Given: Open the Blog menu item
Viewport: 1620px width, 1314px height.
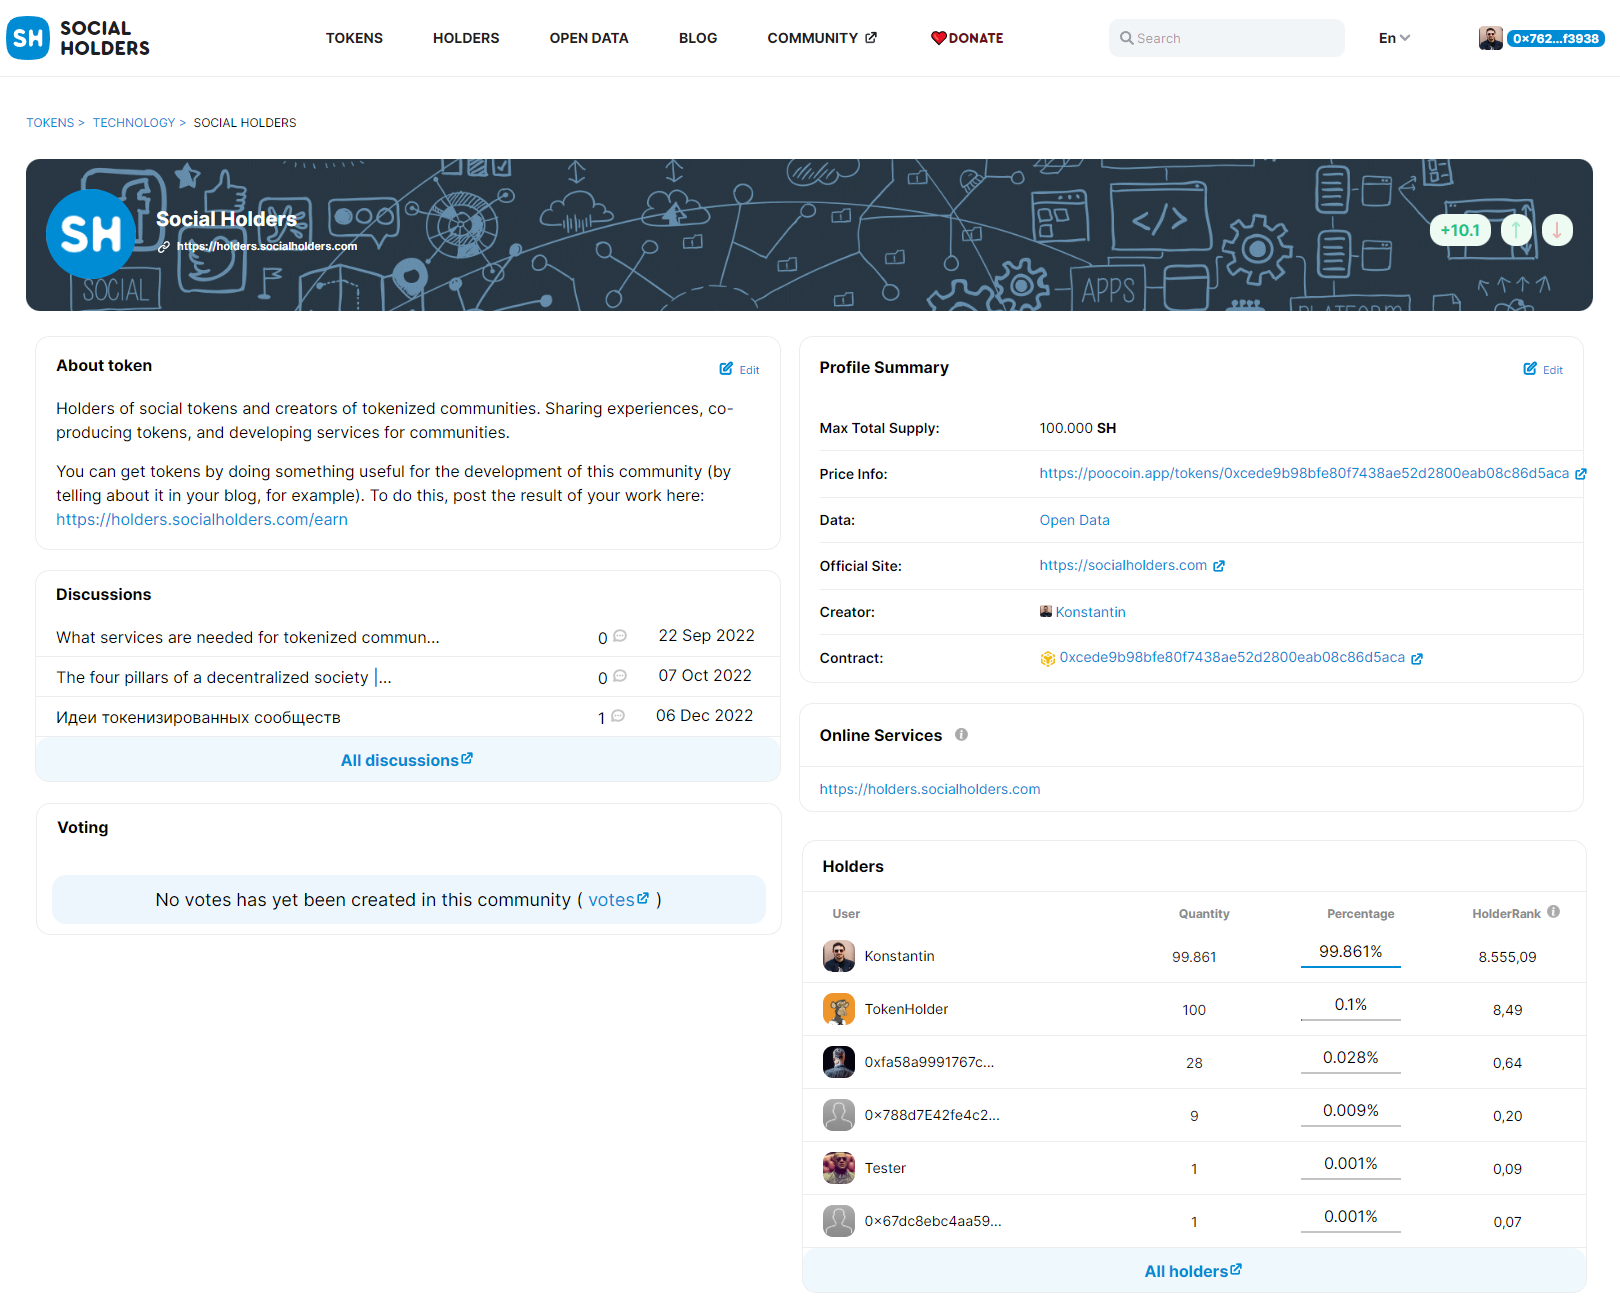Looking at the screenshot, I should 698,38.
